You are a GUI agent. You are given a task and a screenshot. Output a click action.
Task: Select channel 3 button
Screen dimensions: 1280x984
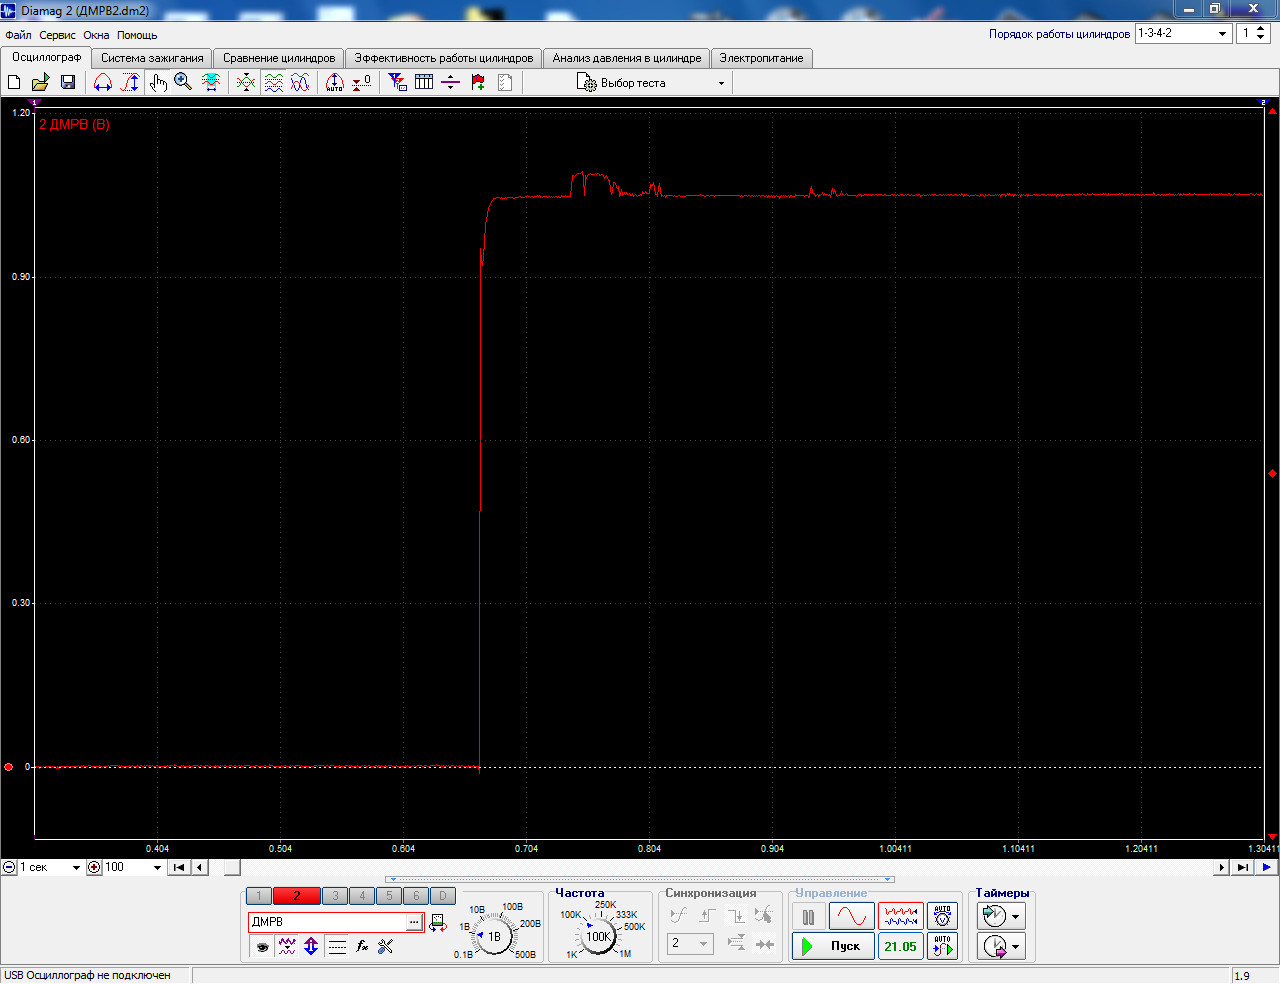point(335,896)
